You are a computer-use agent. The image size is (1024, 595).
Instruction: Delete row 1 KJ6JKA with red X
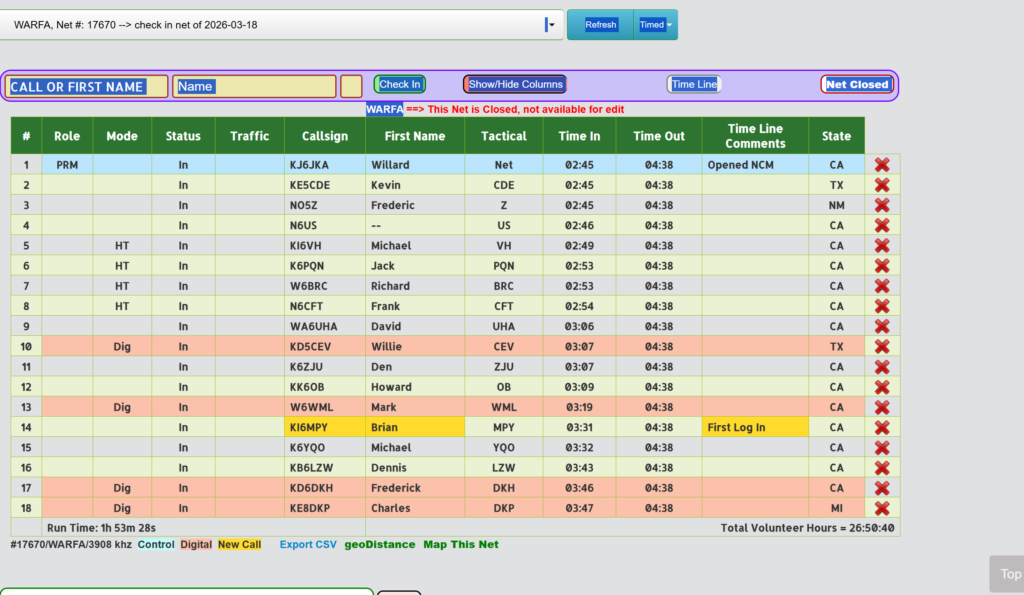(882, 165)
